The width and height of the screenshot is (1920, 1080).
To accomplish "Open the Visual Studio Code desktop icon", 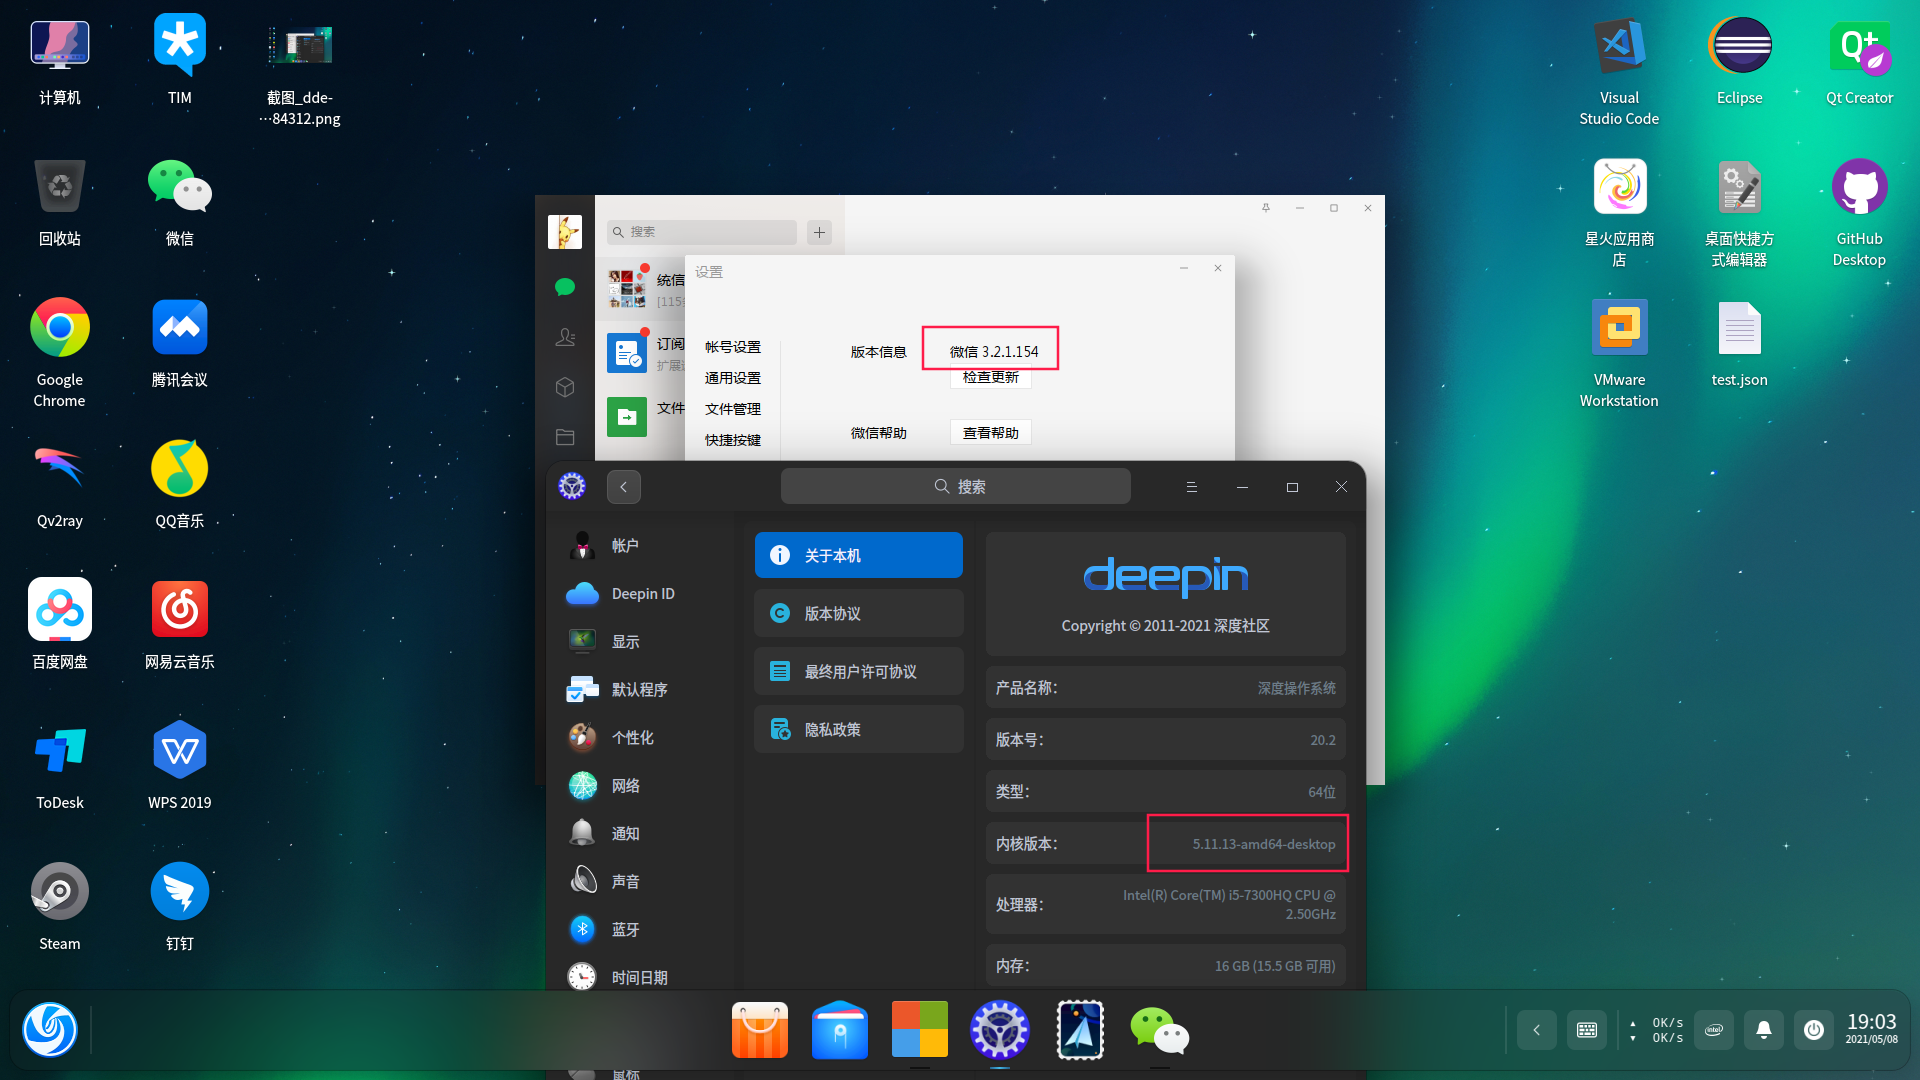I will [x=1619, y=47].
